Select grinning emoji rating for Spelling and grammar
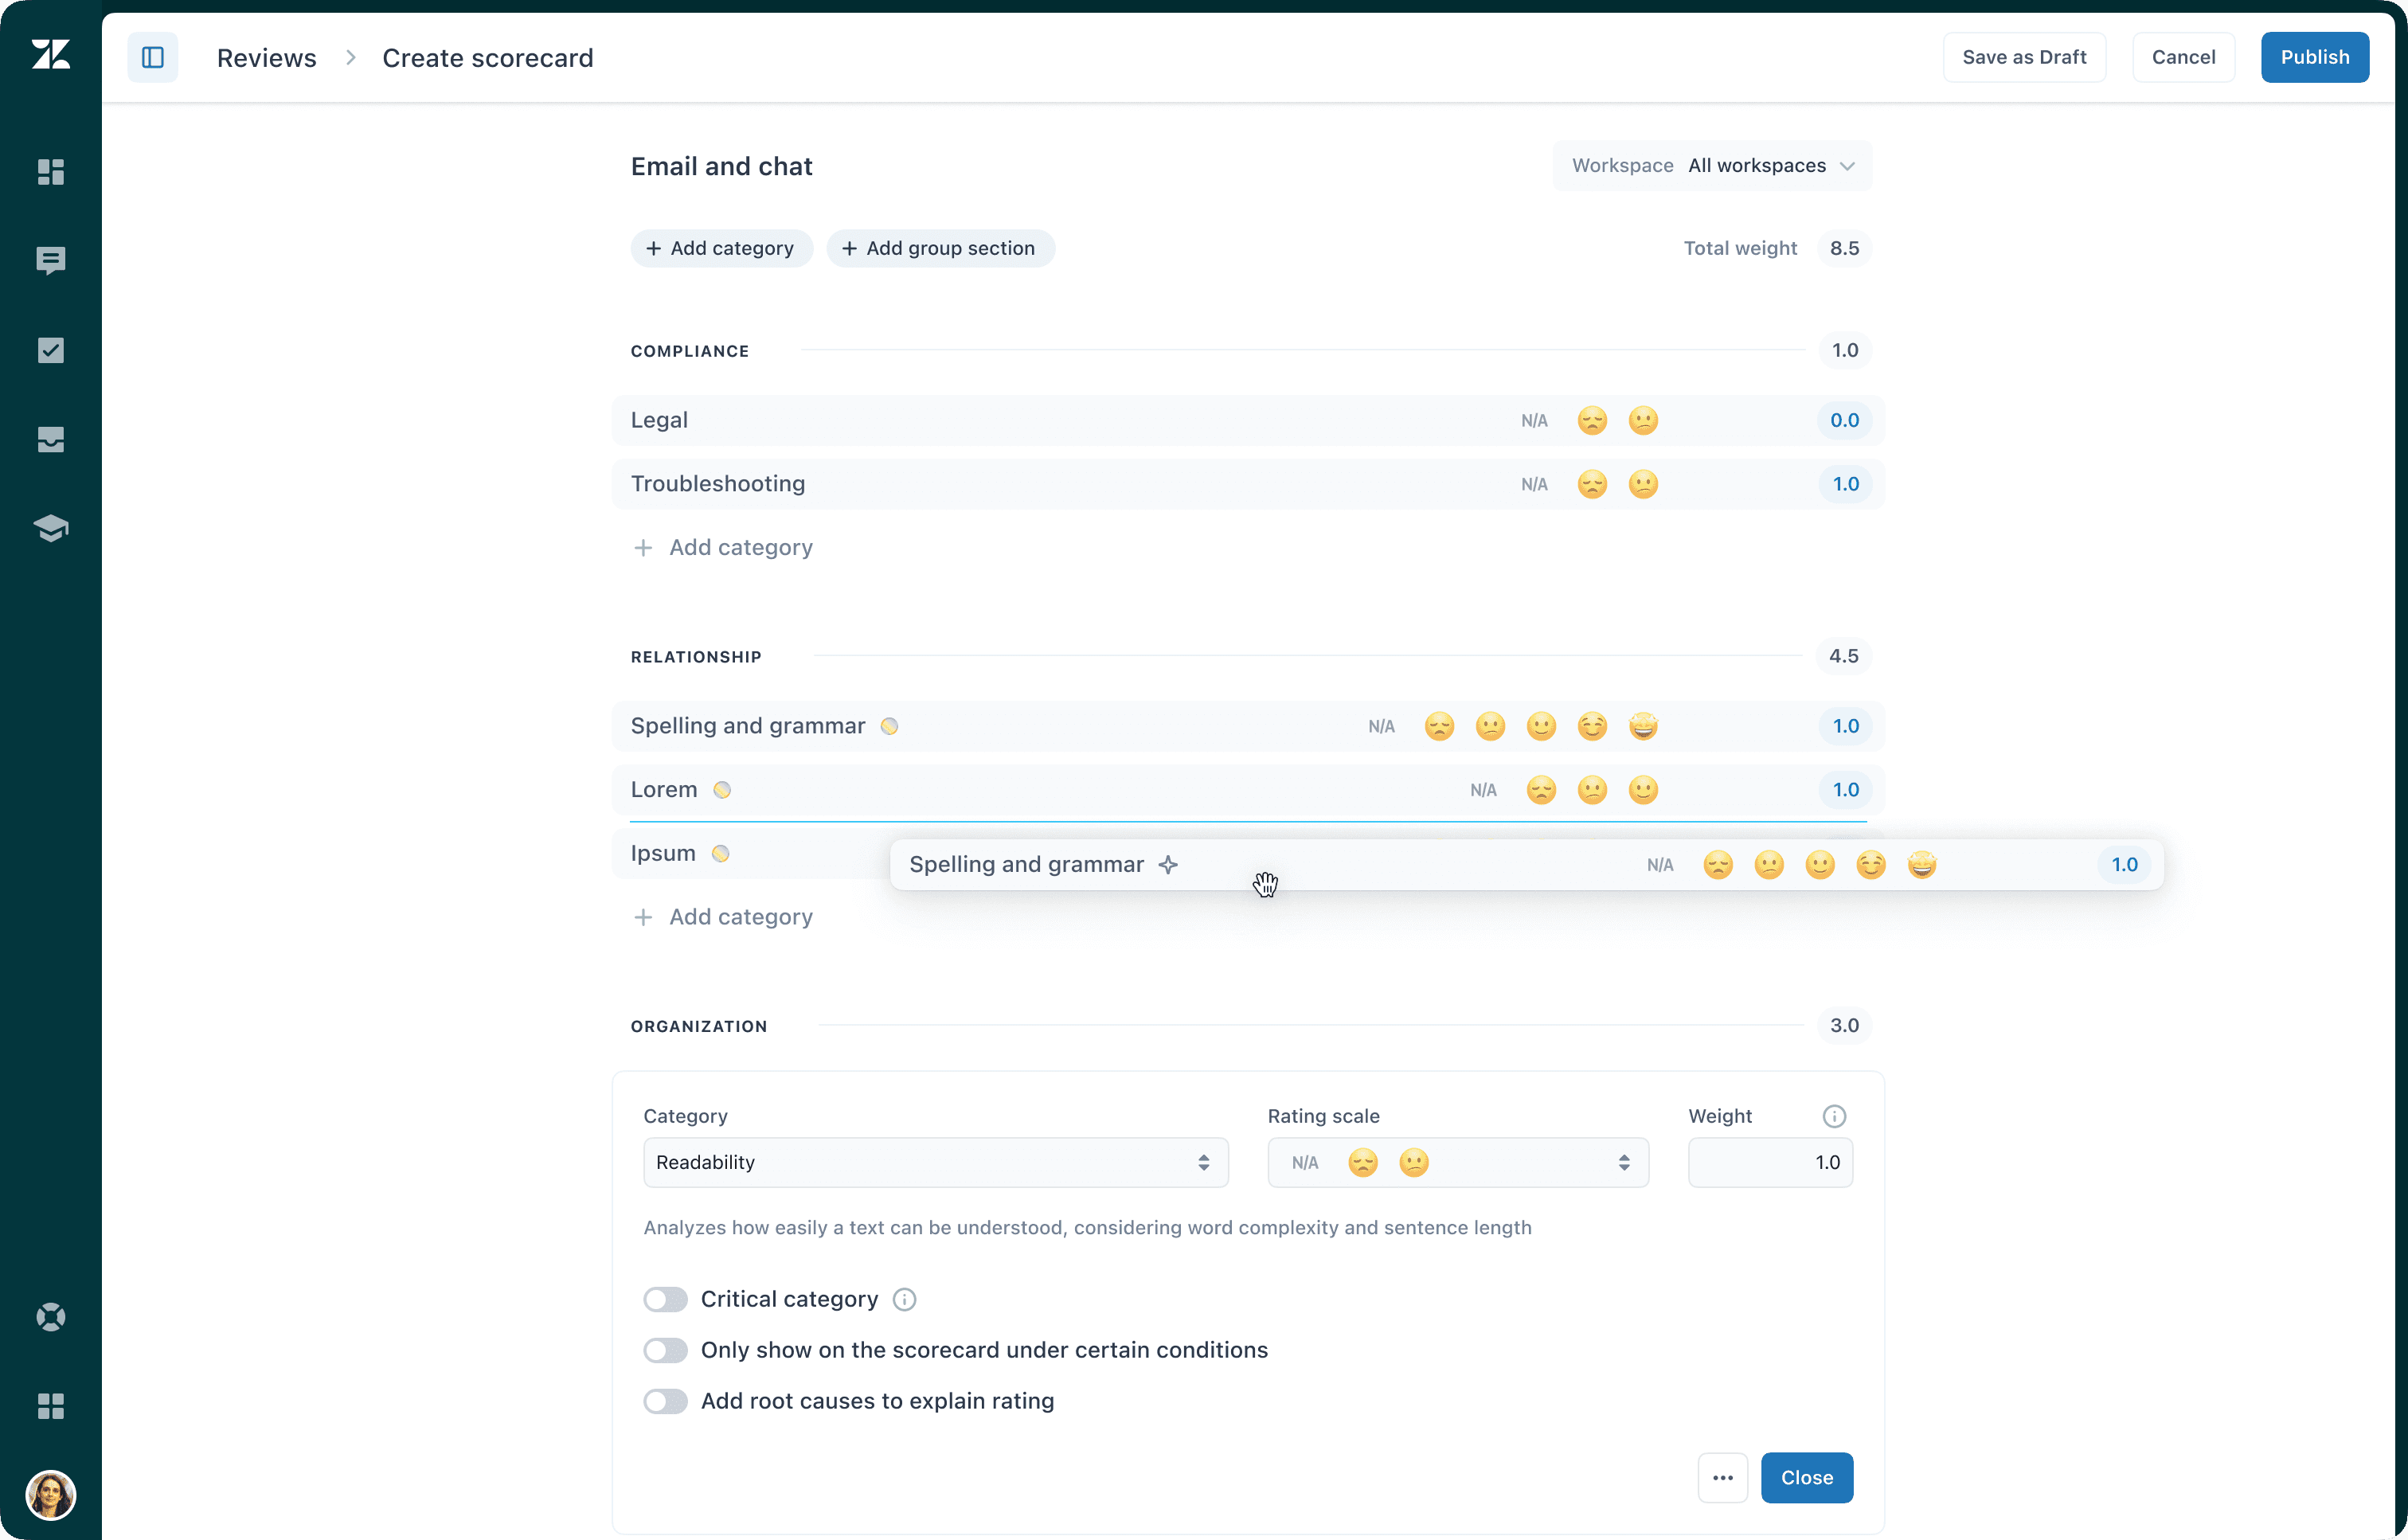Image resolution: width=2408 pixels, height=1540 pixels. point(1643,726)
